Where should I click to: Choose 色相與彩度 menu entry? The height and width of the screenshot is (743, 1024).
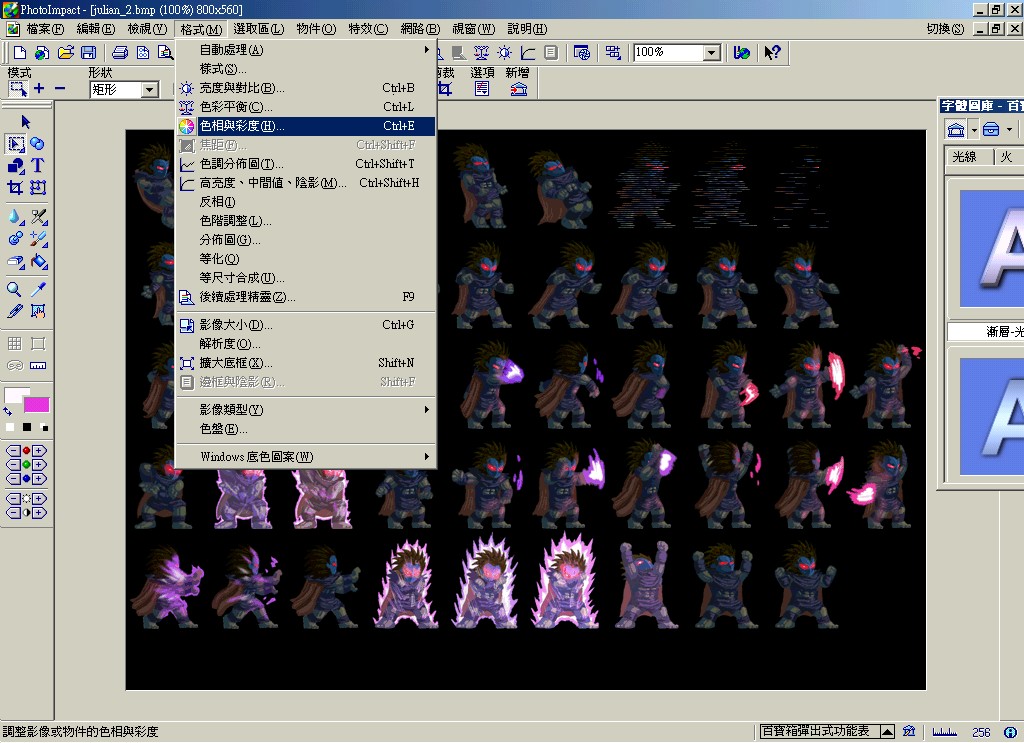click(x=306, y=125)
